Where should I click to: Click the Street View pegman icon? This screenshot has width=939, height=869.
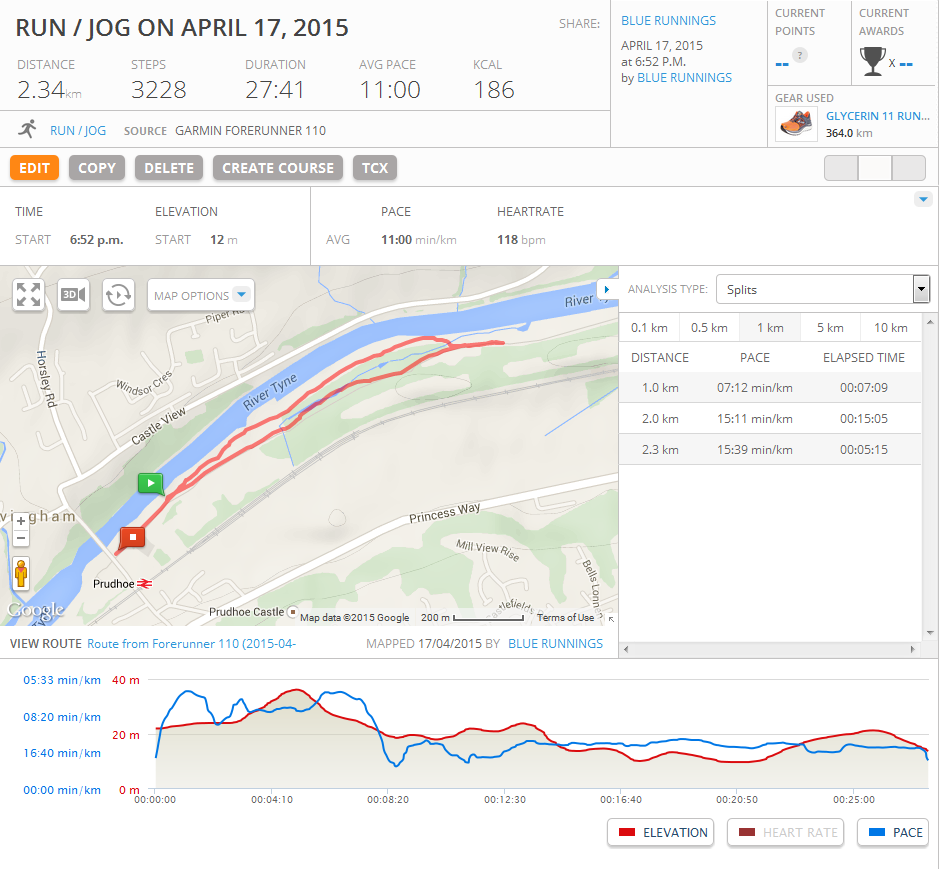coord(21,574)
